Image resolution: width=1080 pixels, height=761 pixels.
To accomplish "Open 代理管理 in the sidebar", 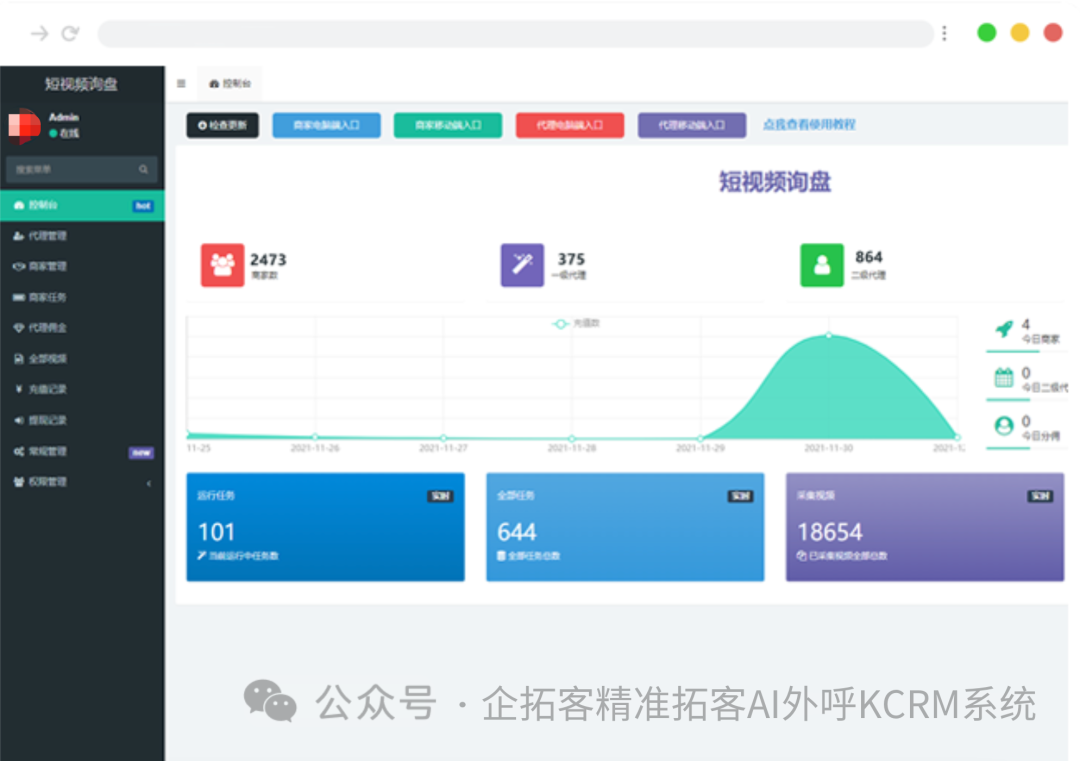I will point(82,236).
